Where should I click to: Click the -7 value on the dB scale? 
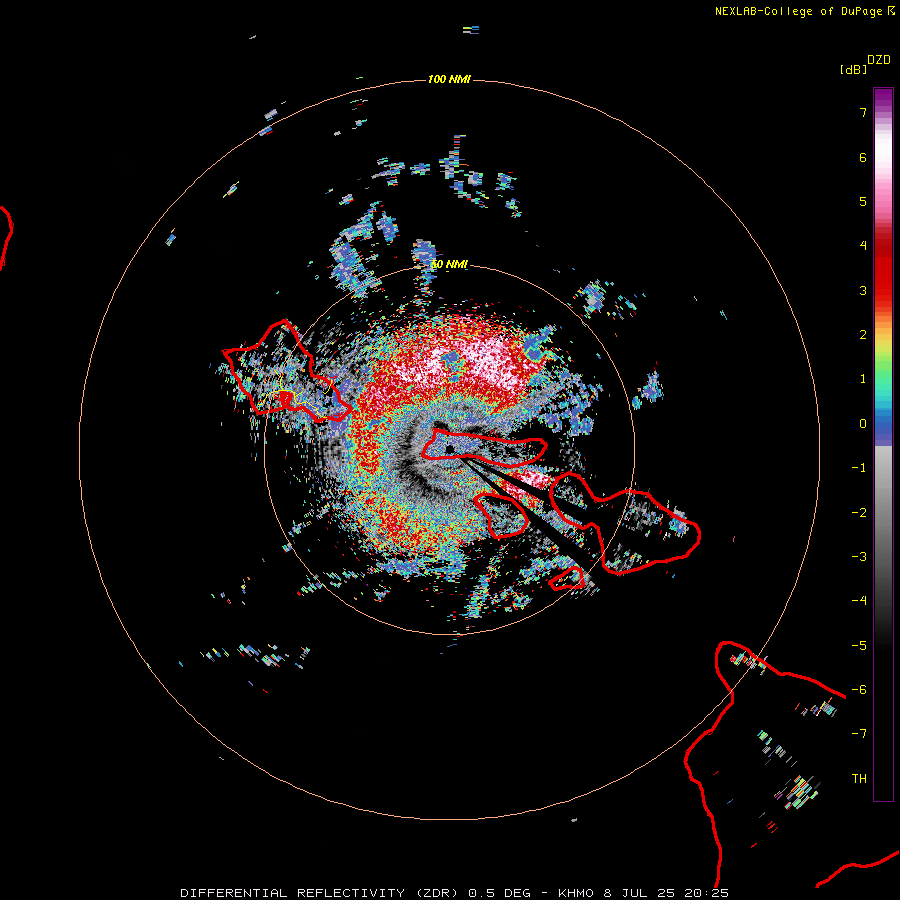(x=859, y=734)
